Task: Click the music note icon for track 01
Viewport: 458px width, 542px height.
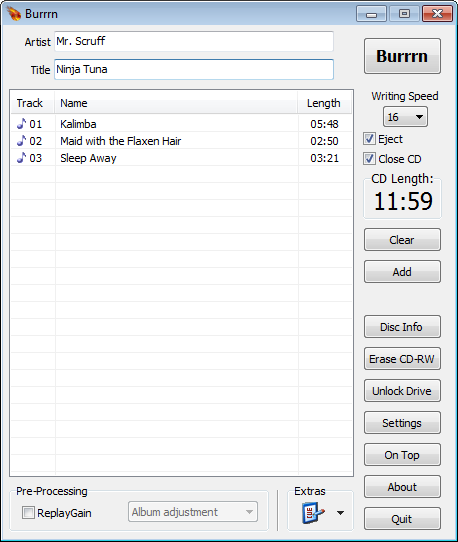Action: (21, 123)
